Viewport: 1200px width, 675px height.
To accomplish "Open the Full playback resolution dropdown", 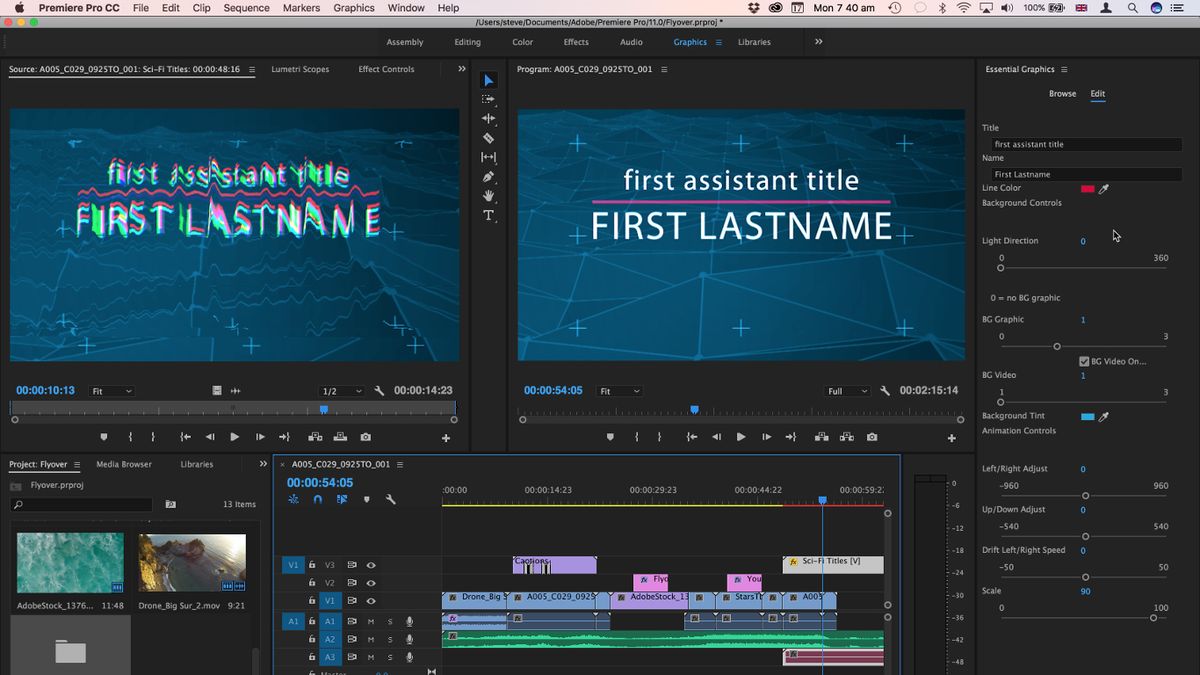I will pos(849,391).
